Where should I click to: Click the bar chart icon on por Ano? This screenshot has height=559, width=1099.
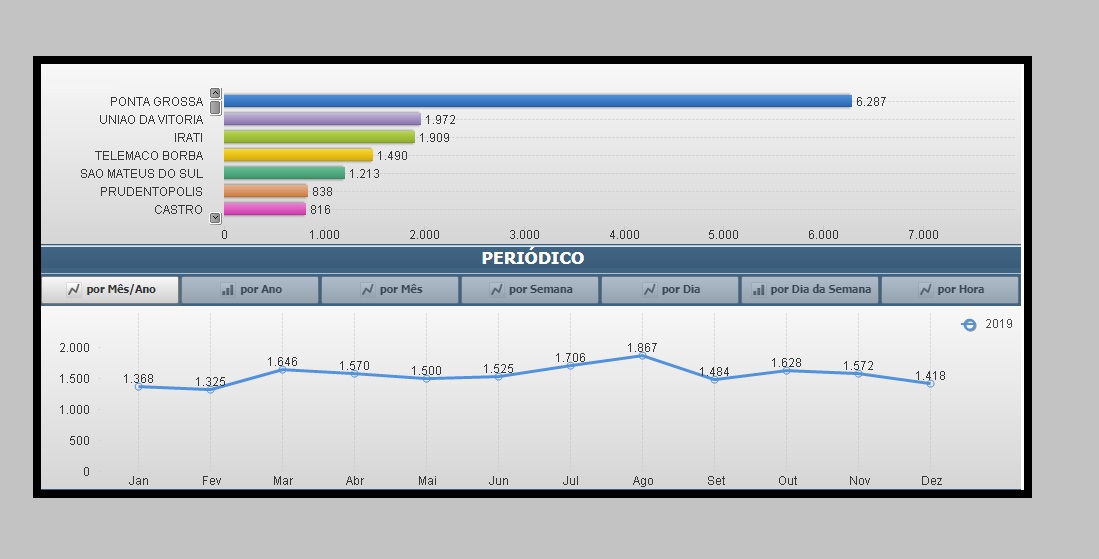(227, 290)
